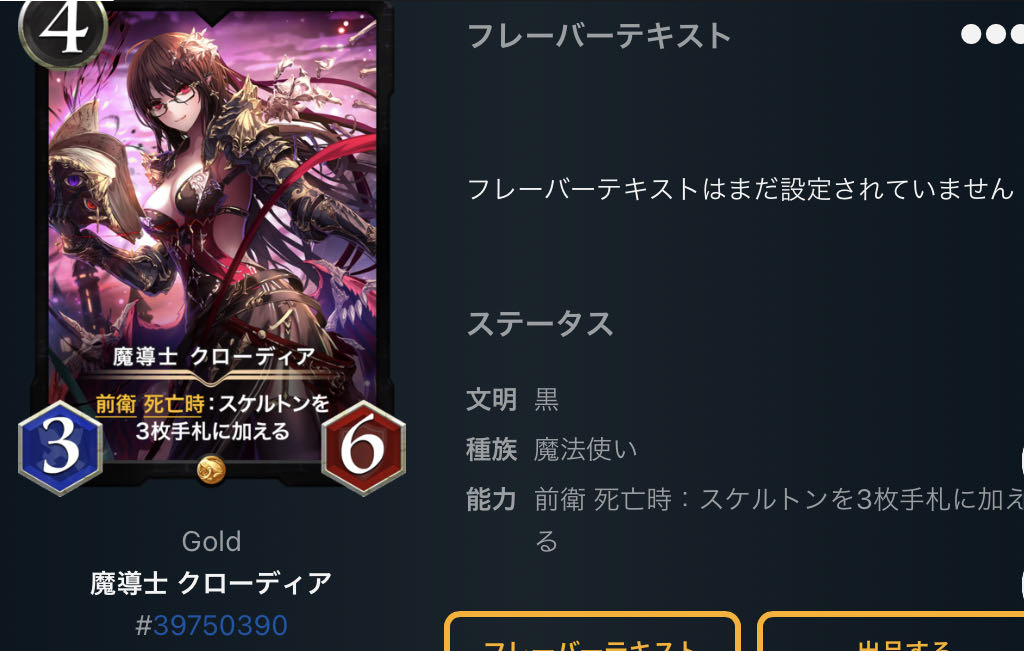This screenshot has width=1024, height=651.
Task: Click the cost 4 orb on card
Action: 63,29
